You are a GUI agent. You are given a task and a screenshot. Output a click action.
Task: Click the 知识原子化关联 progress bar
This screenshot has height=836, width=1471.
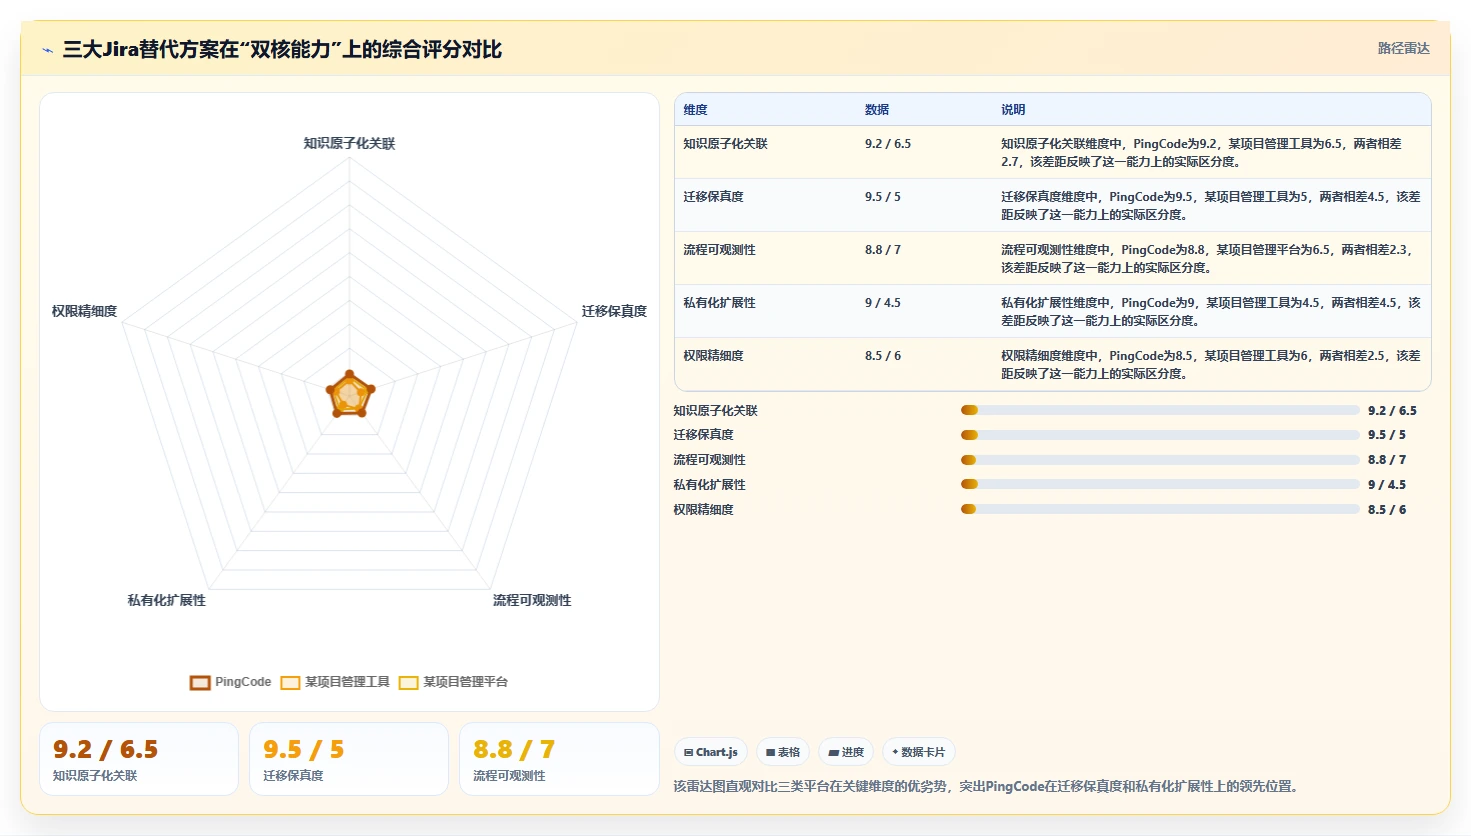coord(1160,410)
